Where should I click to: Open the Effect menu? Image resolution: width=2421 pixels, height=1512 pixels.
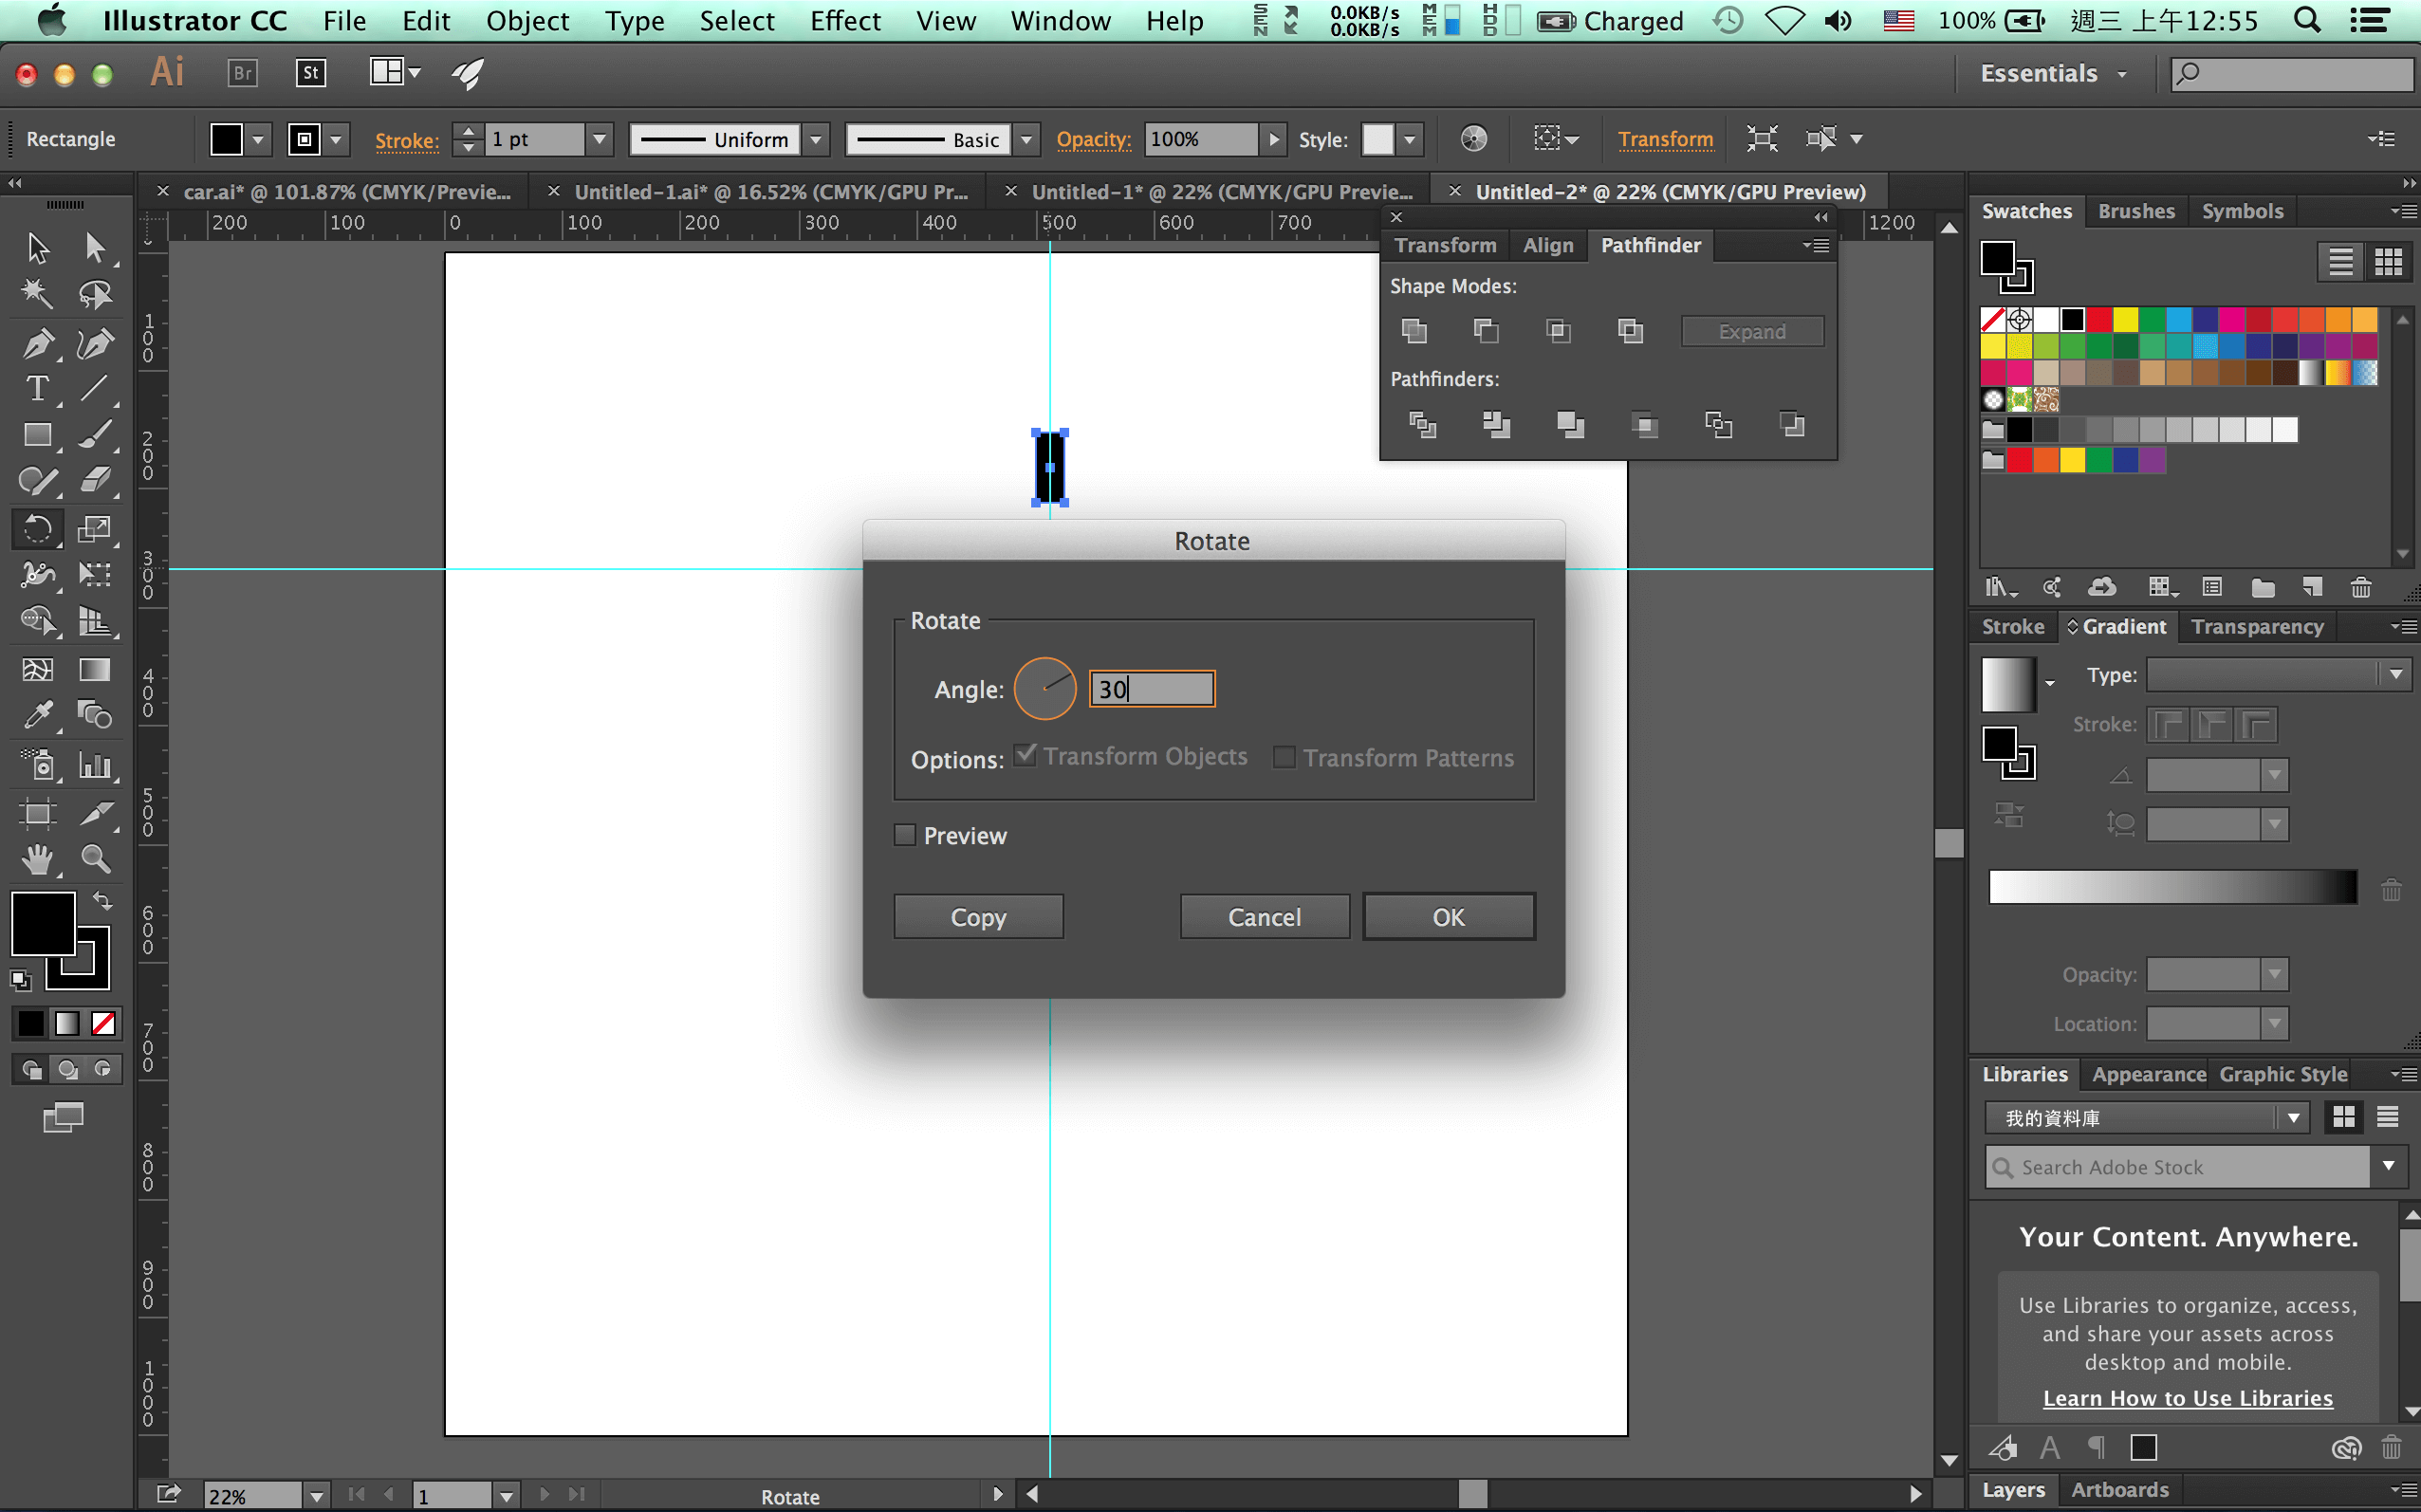tap(845, 21)
